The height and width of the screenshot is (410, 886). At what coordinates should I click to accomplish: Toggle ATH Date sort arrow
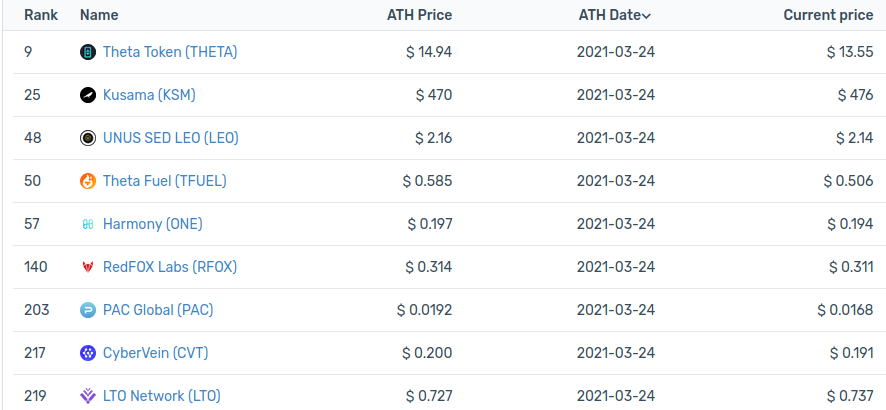click(646, 16)
